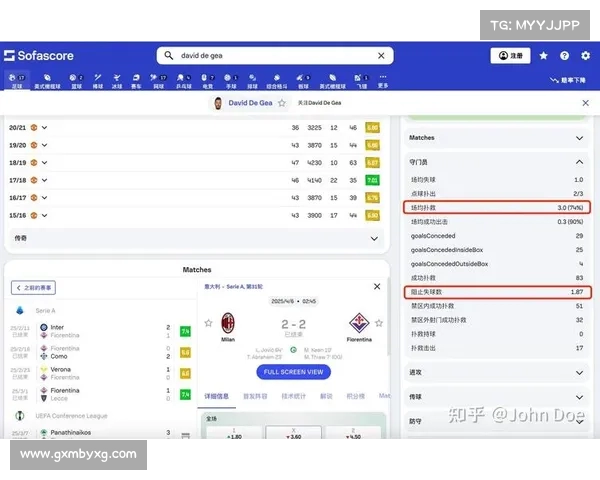Click David De Gea's player avatar

218,103
